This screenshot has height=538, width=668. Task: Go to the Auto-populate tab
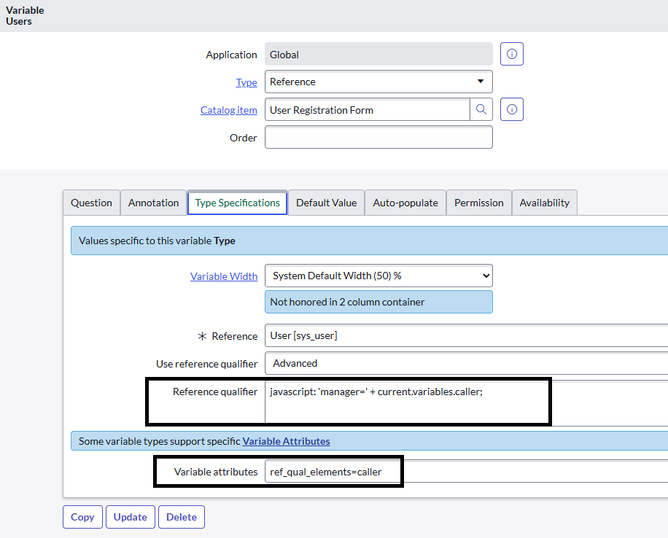click(405, 203)
